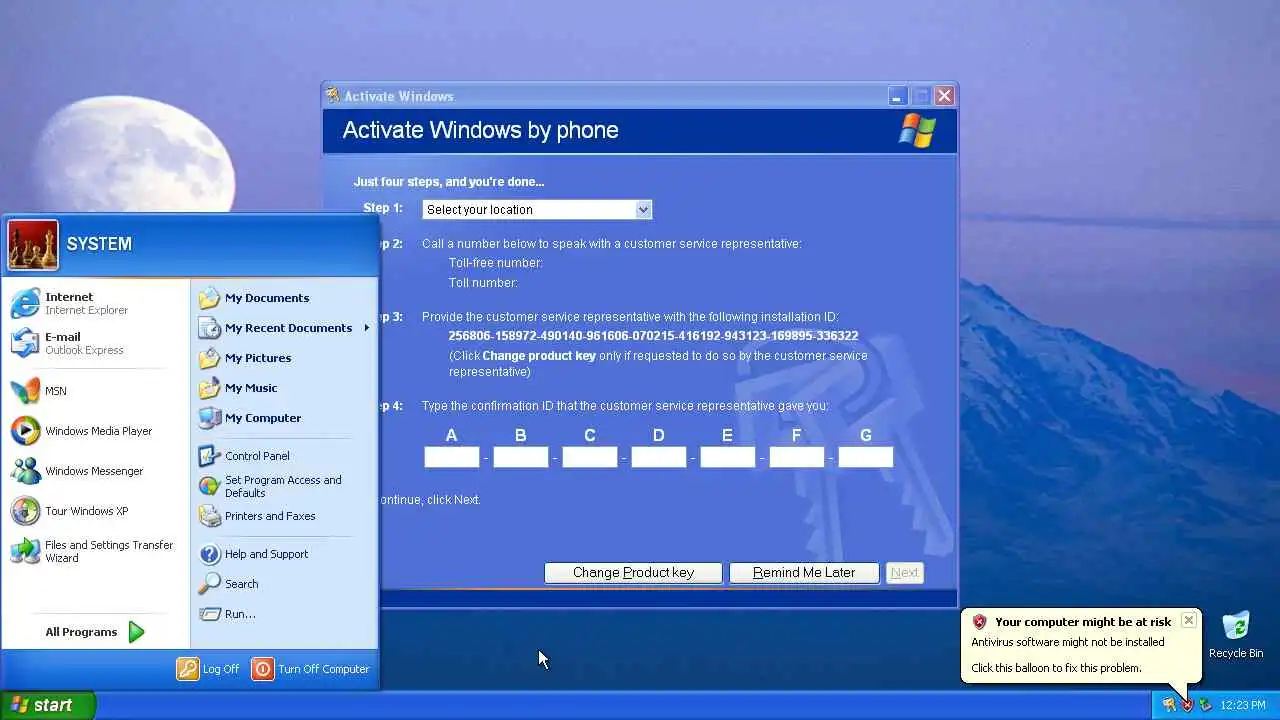Open the My Computer icon
Viewport: 1280px width, 720px height.
coord(209,418)
